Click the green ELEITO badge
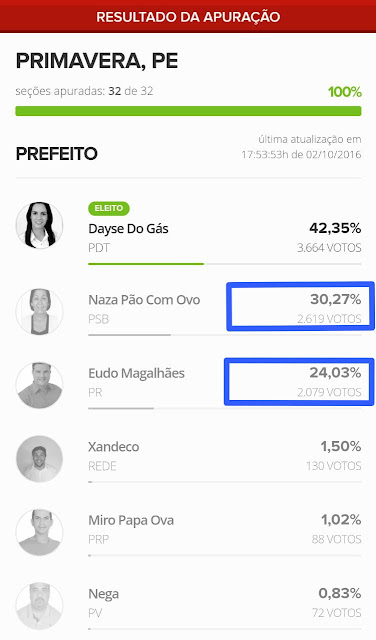Viewport: 376px width, 640px height. (109, 208)
